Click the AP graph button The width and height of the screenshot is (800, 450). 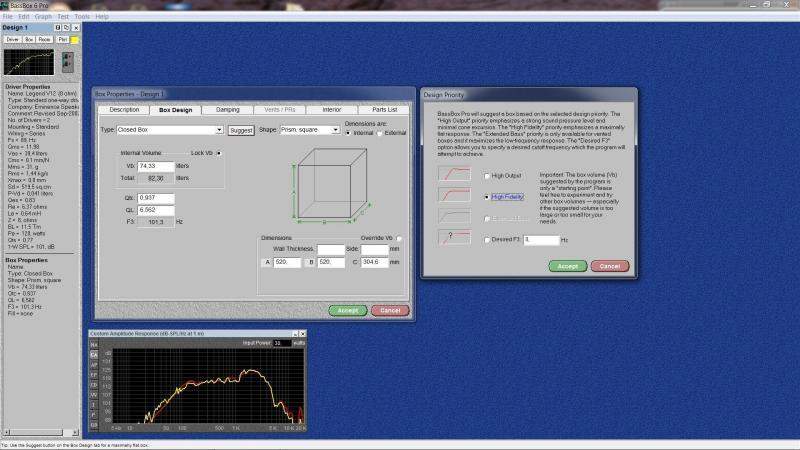click(94, 366)
